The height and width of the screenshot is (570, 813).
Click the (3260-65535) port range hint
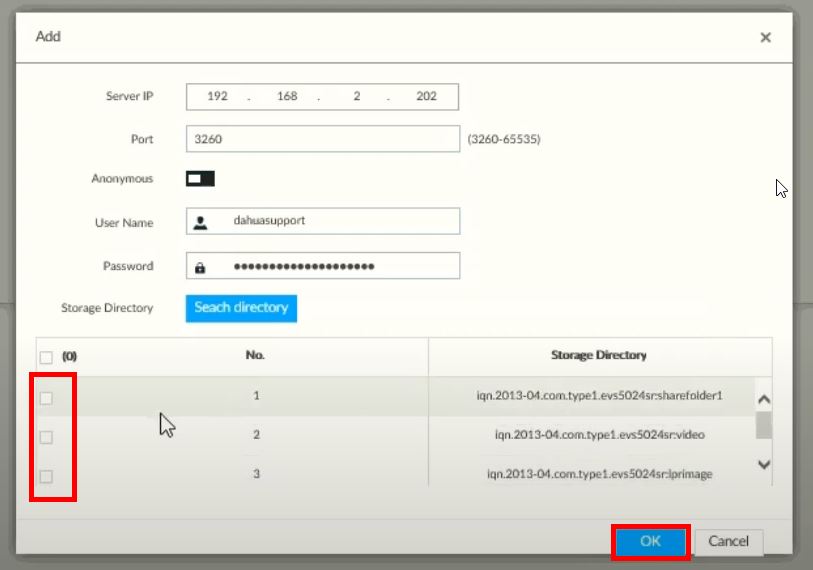pyautogui.click(x=504, y=139)
